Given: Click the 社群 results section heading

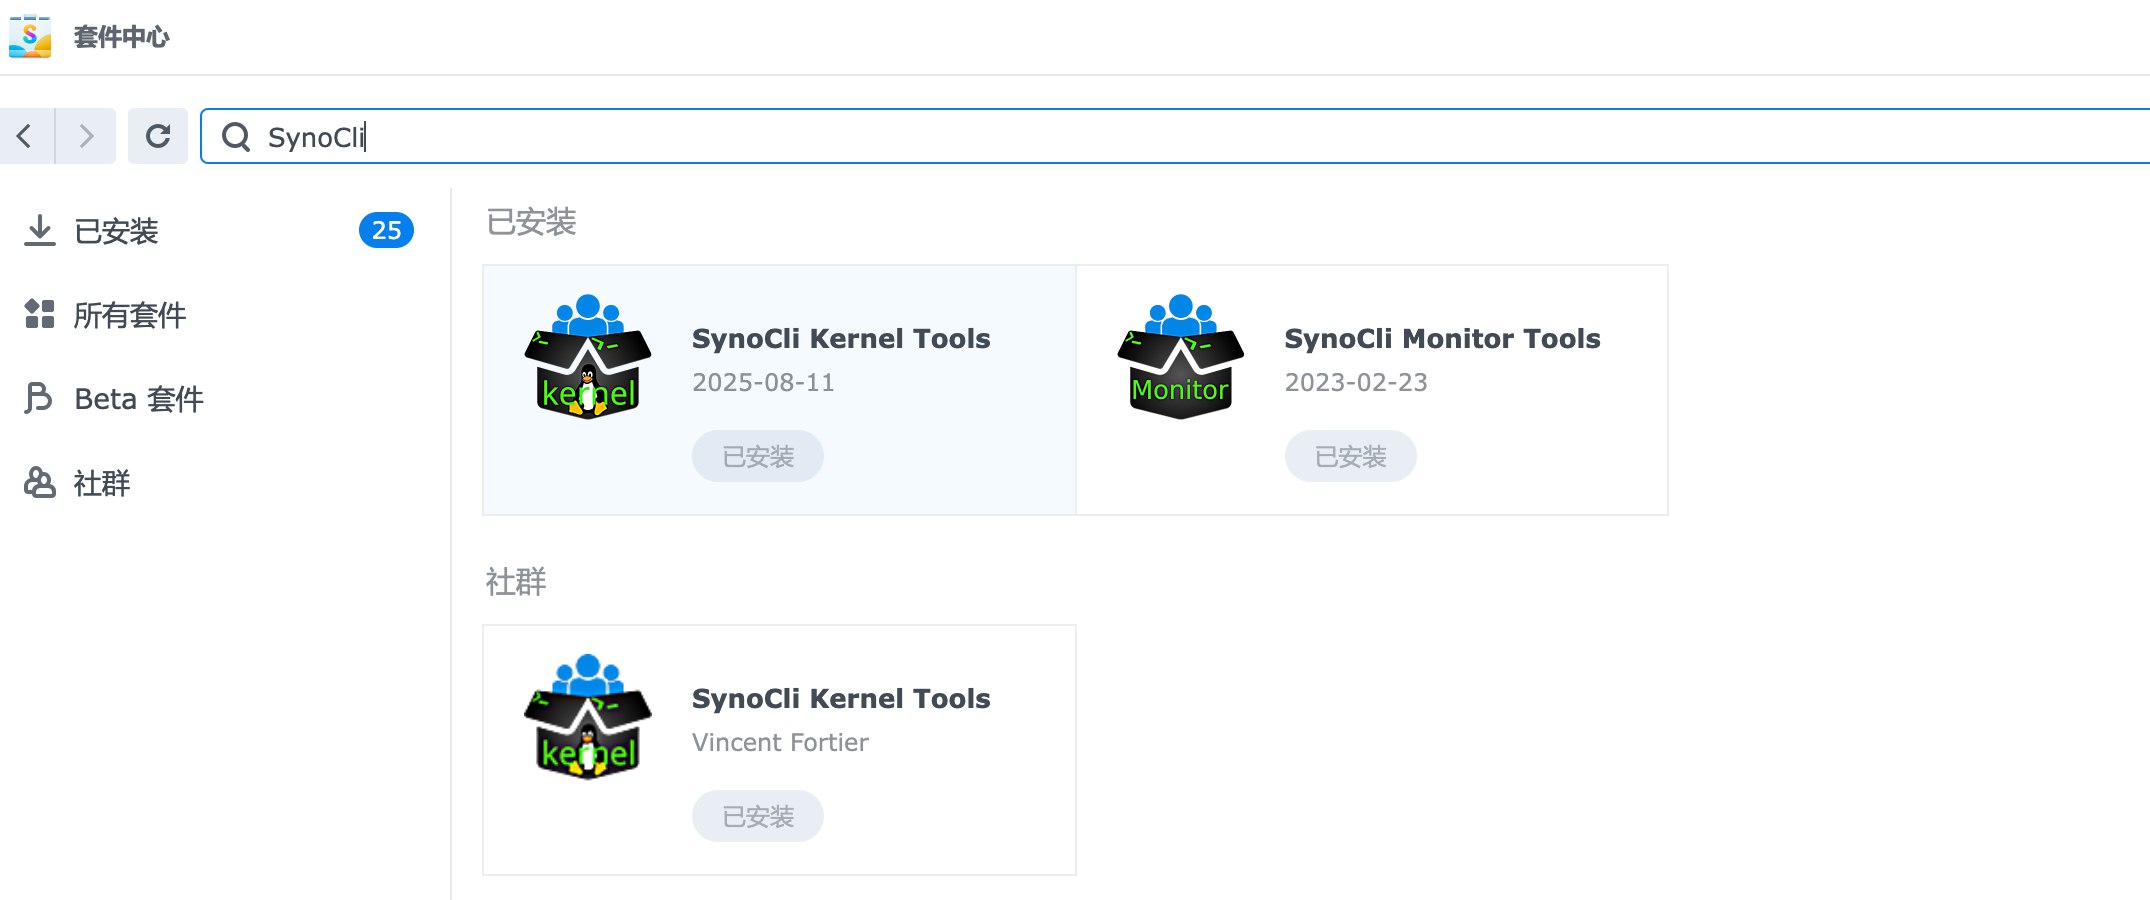Looking at the screenshot, I should 516,582.
